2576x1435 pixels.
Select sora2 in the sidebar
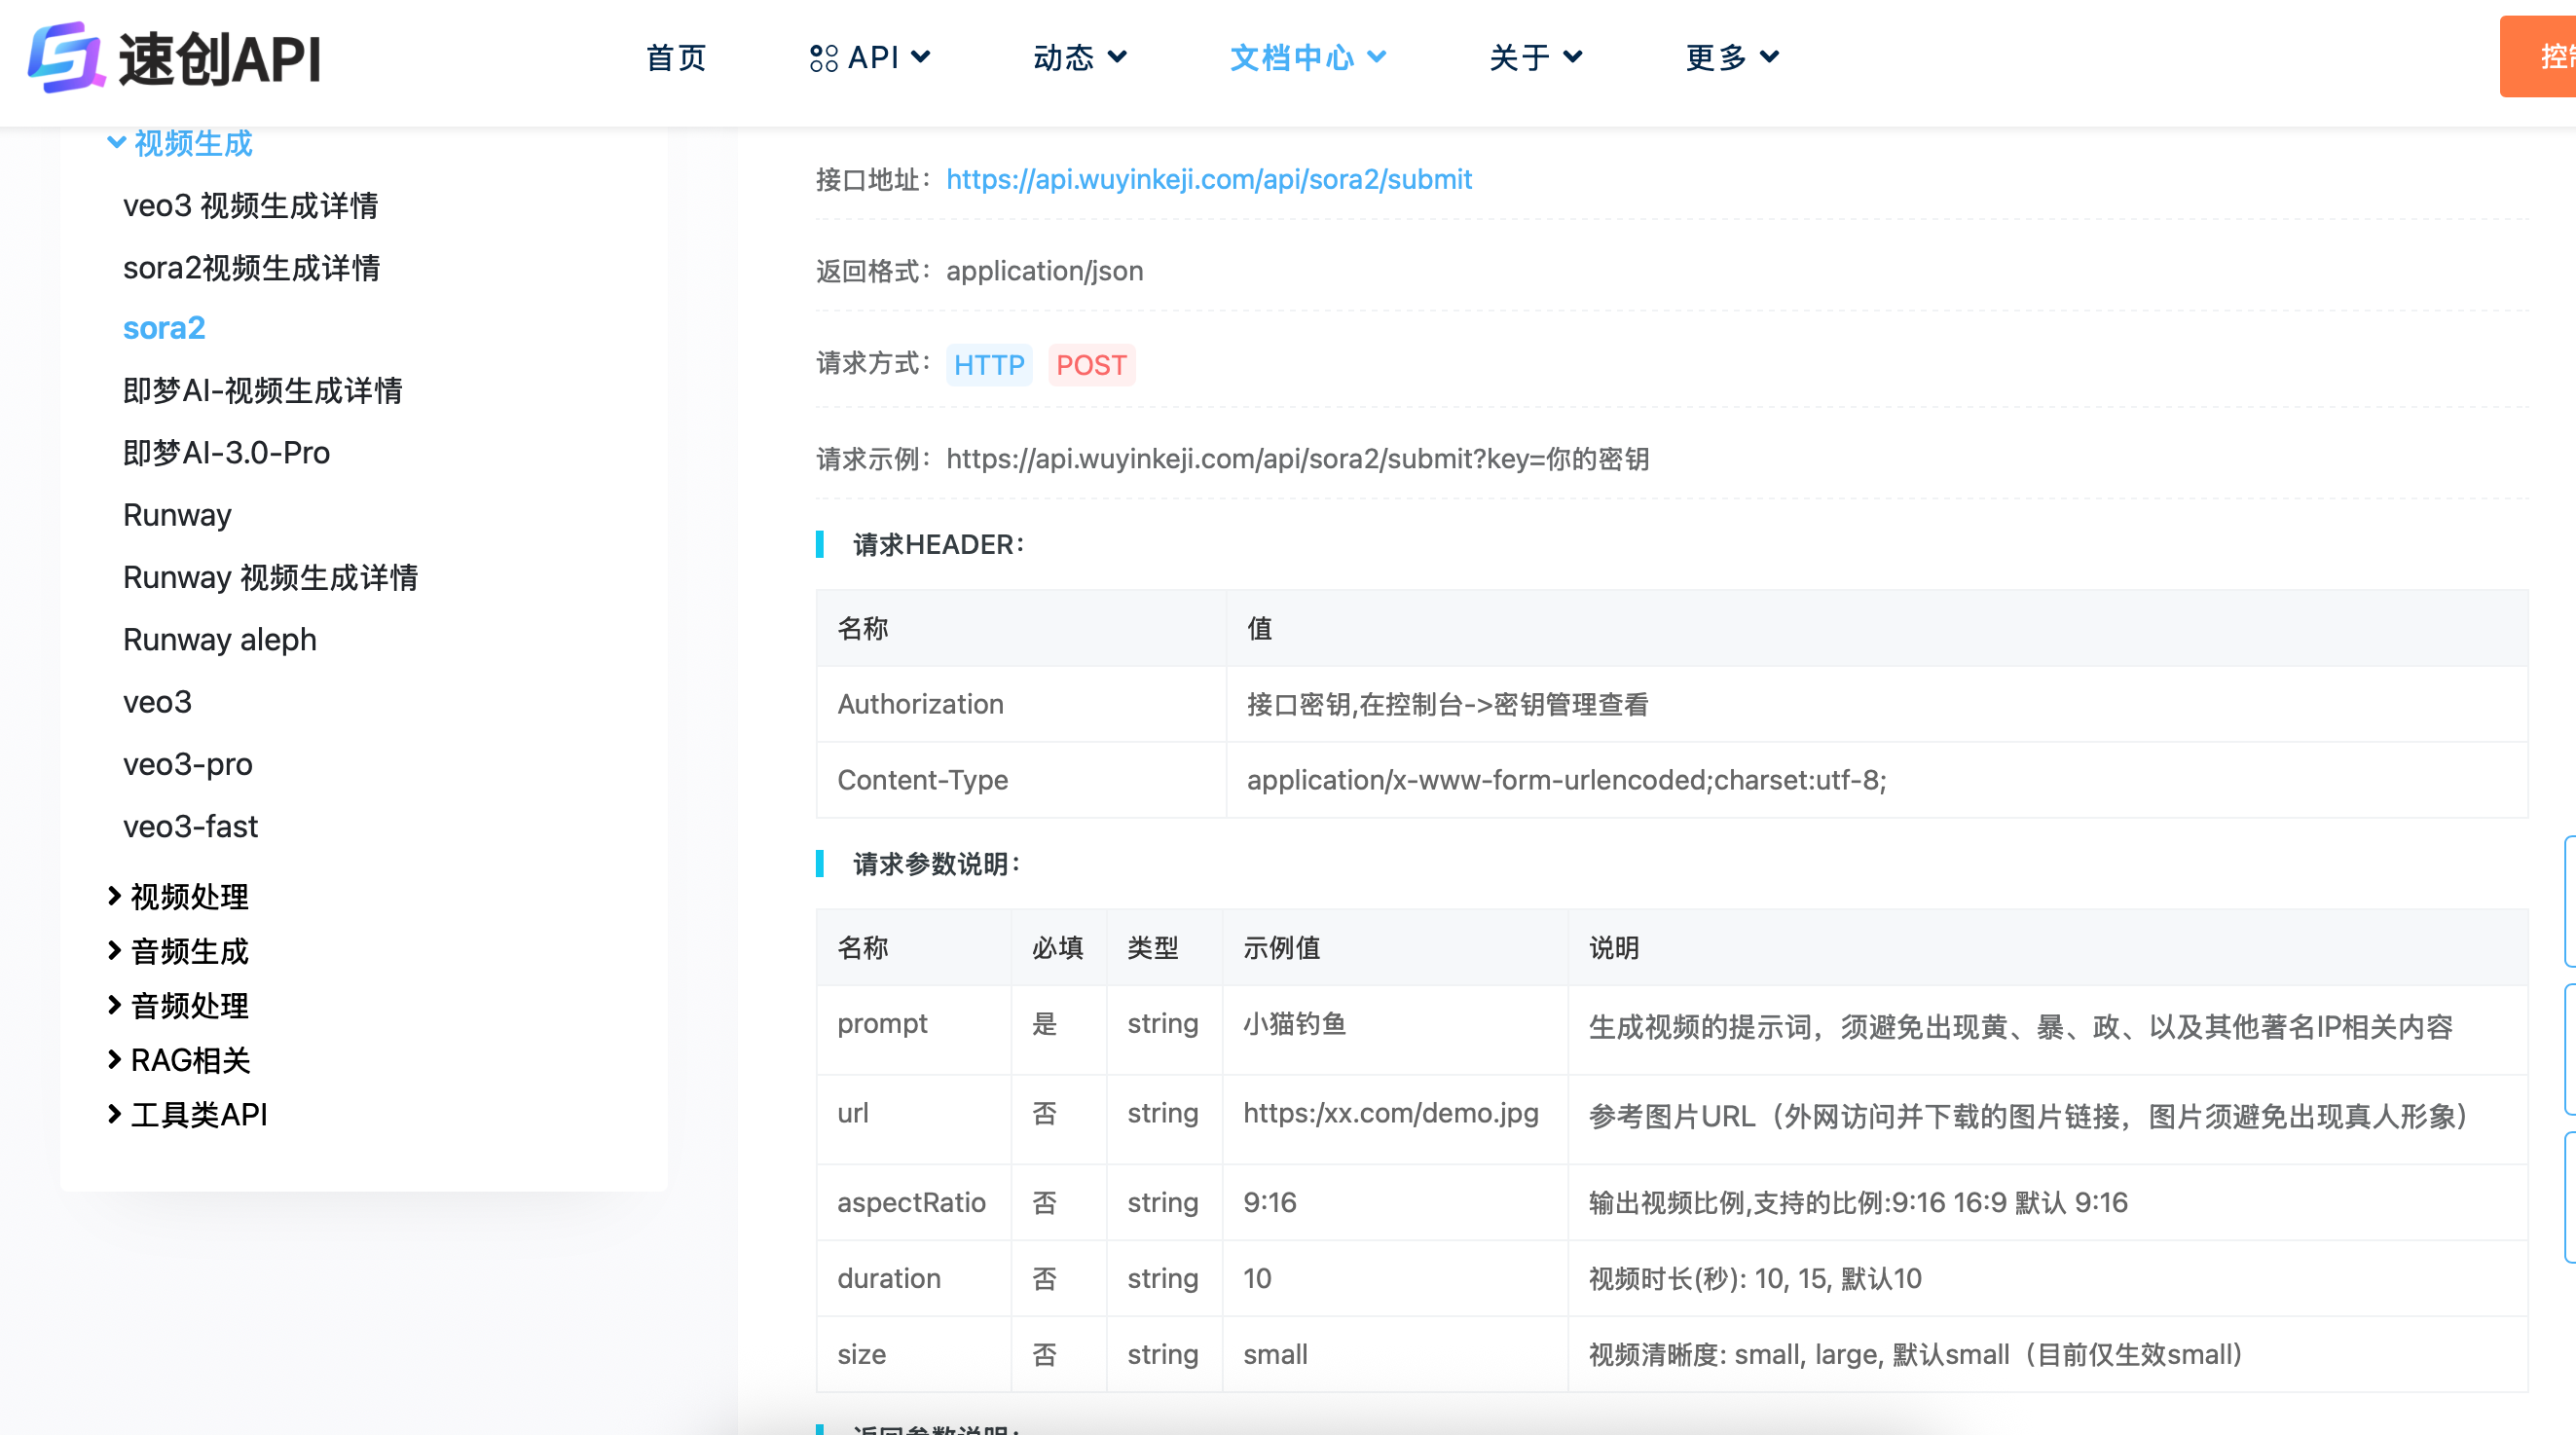click(x=163, y=327)
